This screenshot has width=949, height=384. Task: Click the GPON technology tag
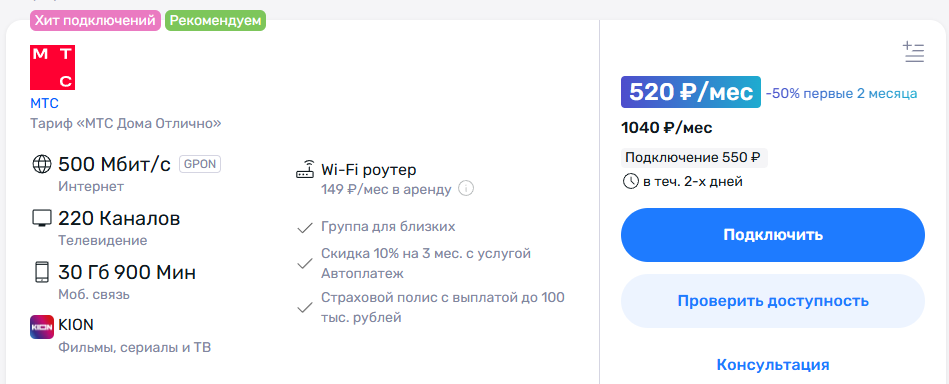point(200,164)
